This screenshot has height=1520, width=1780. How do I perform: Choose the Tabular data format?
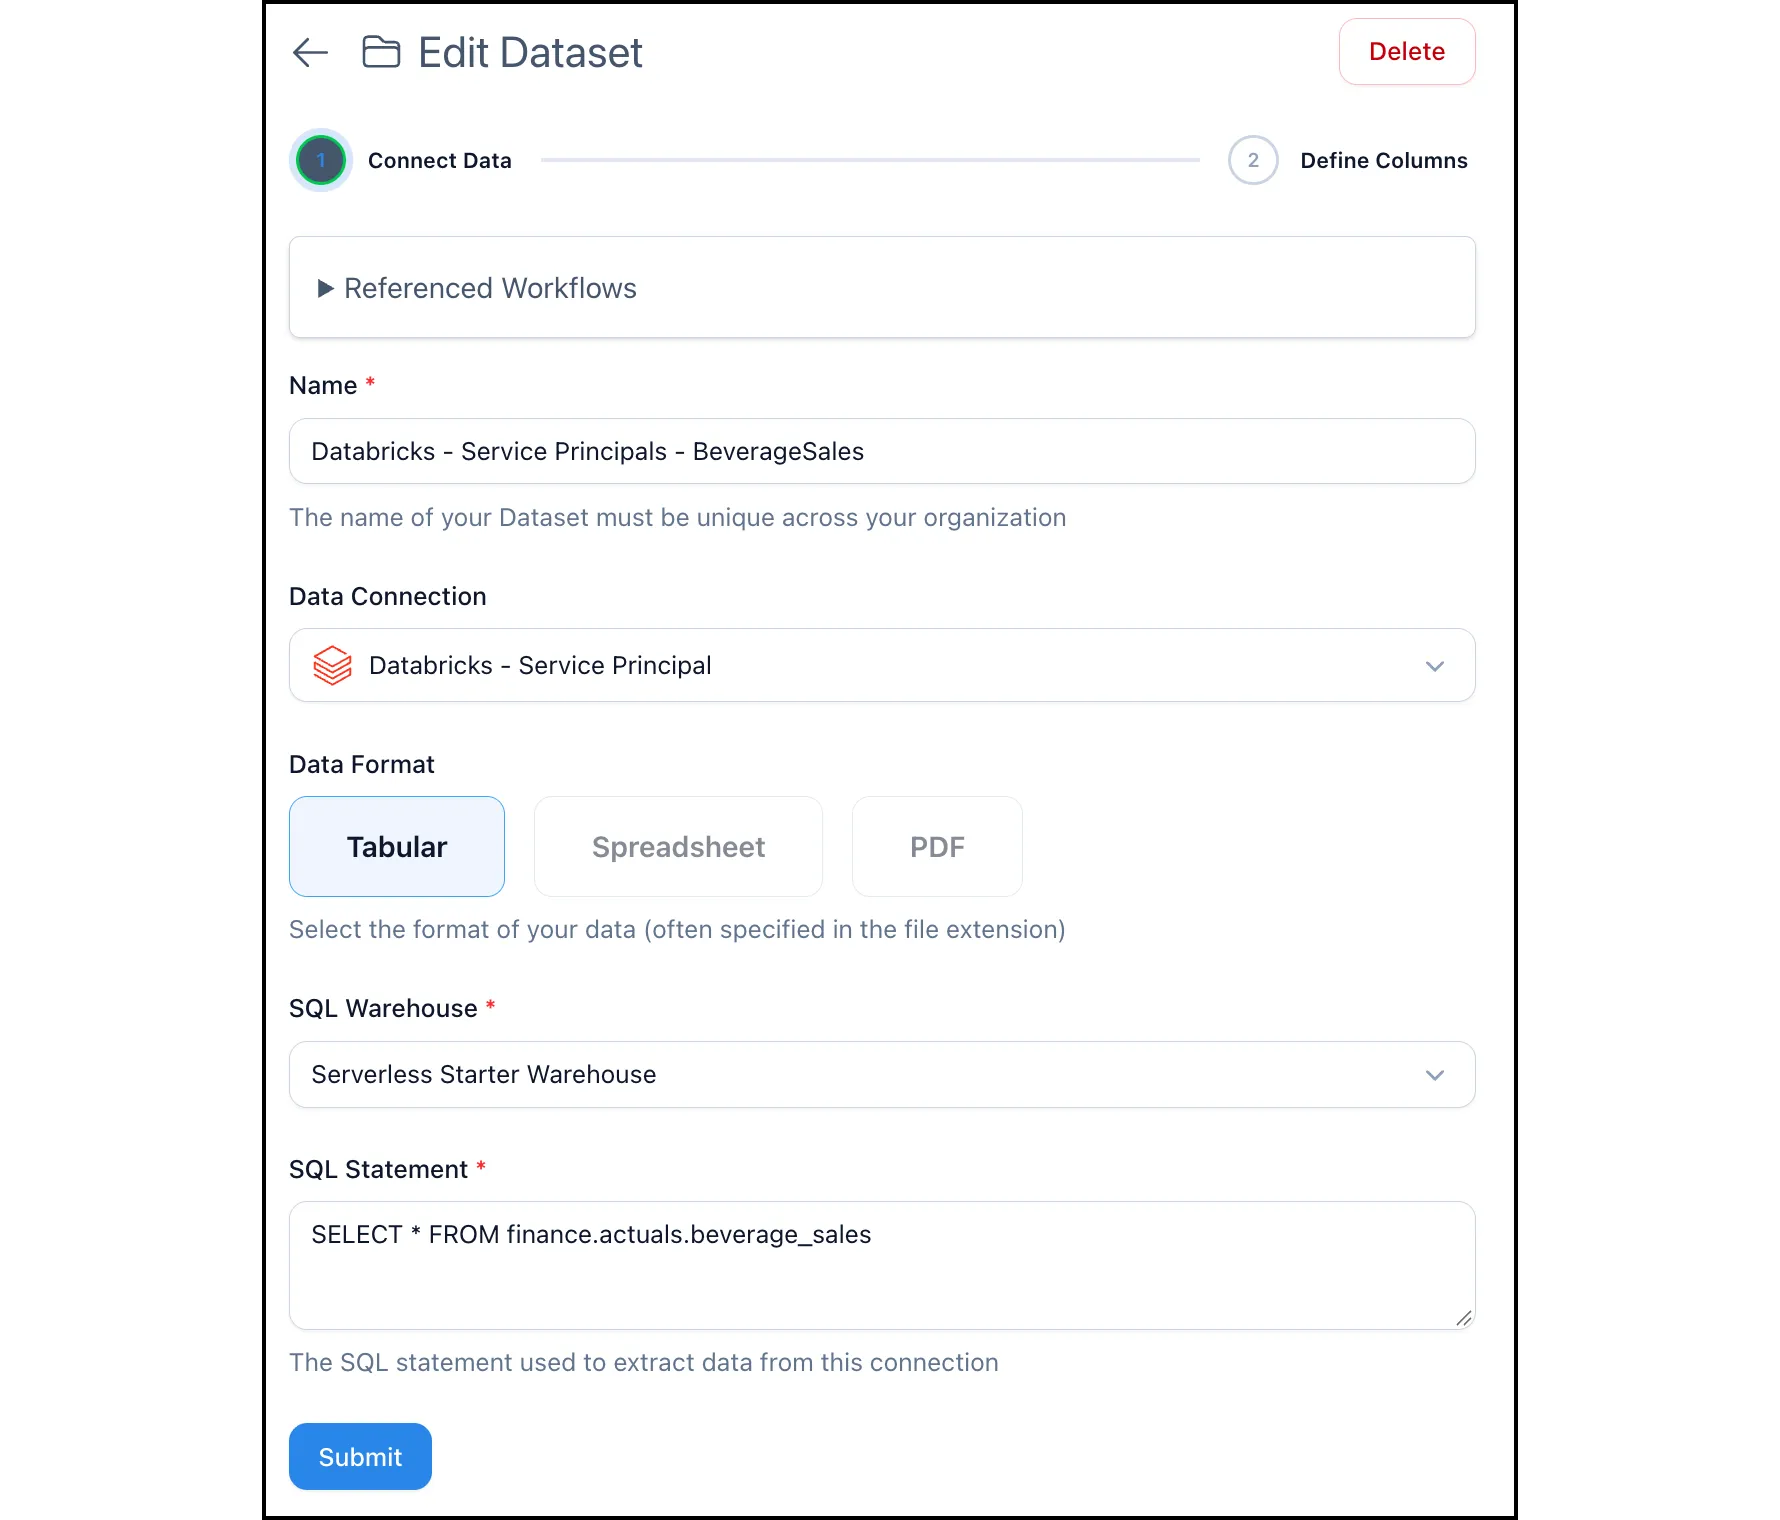tap(397, 847)
